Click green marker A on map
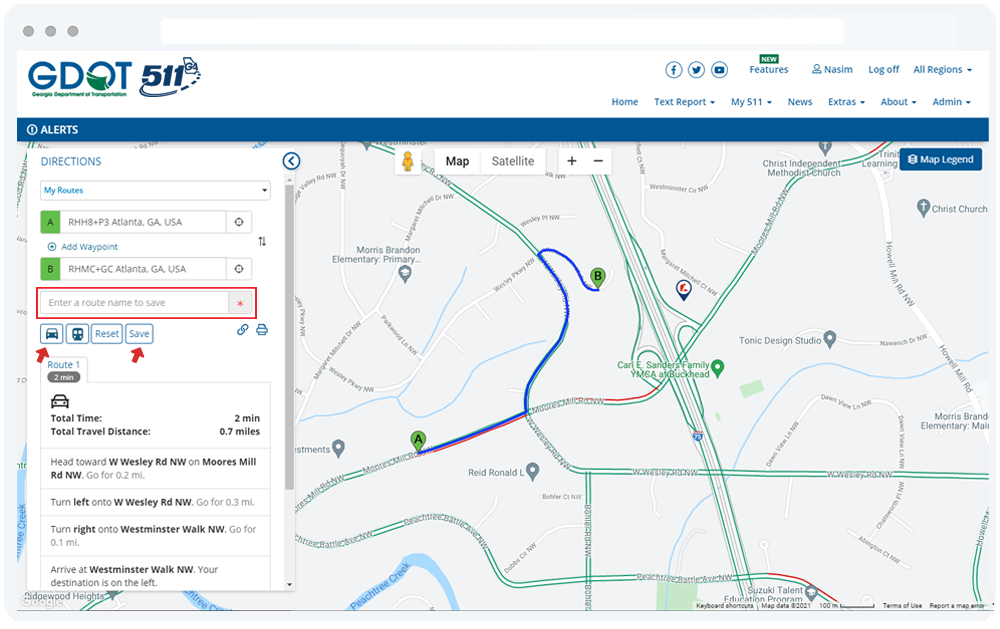Image resolution: width=1000 pixels, height=629 pixels. [x=418, y=440]
